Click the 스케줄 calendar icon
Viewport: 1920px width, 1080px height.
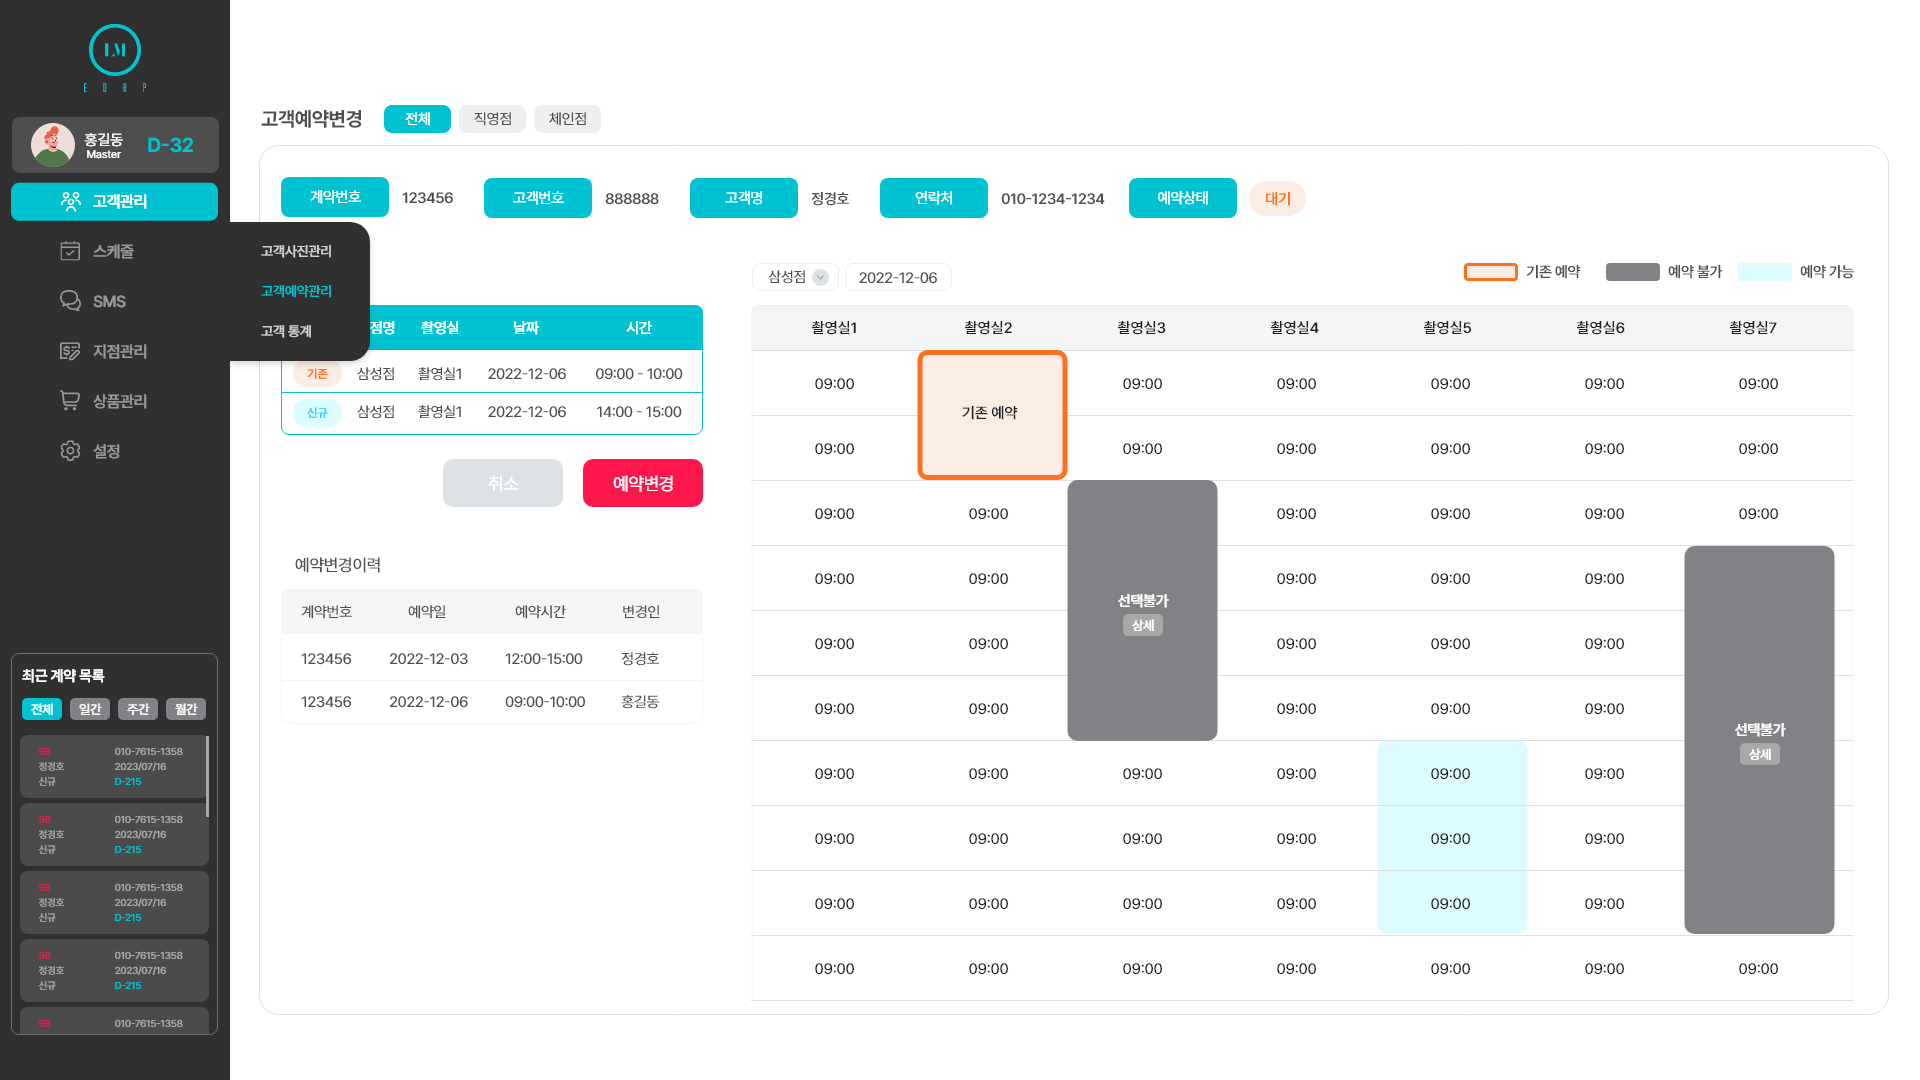click(70, 251)
